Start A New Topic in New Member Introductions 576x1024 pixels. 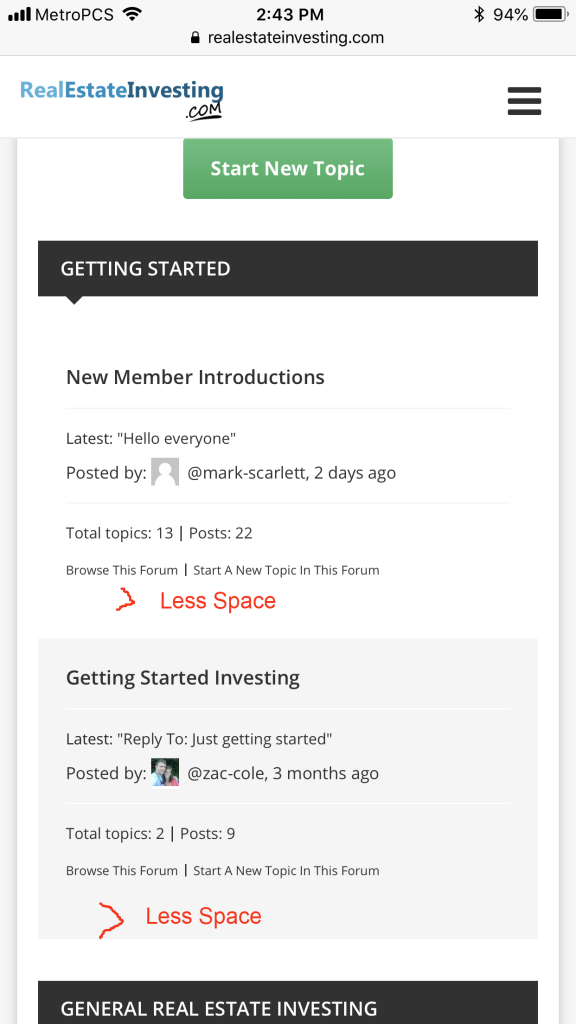click(x=286, y=570)
